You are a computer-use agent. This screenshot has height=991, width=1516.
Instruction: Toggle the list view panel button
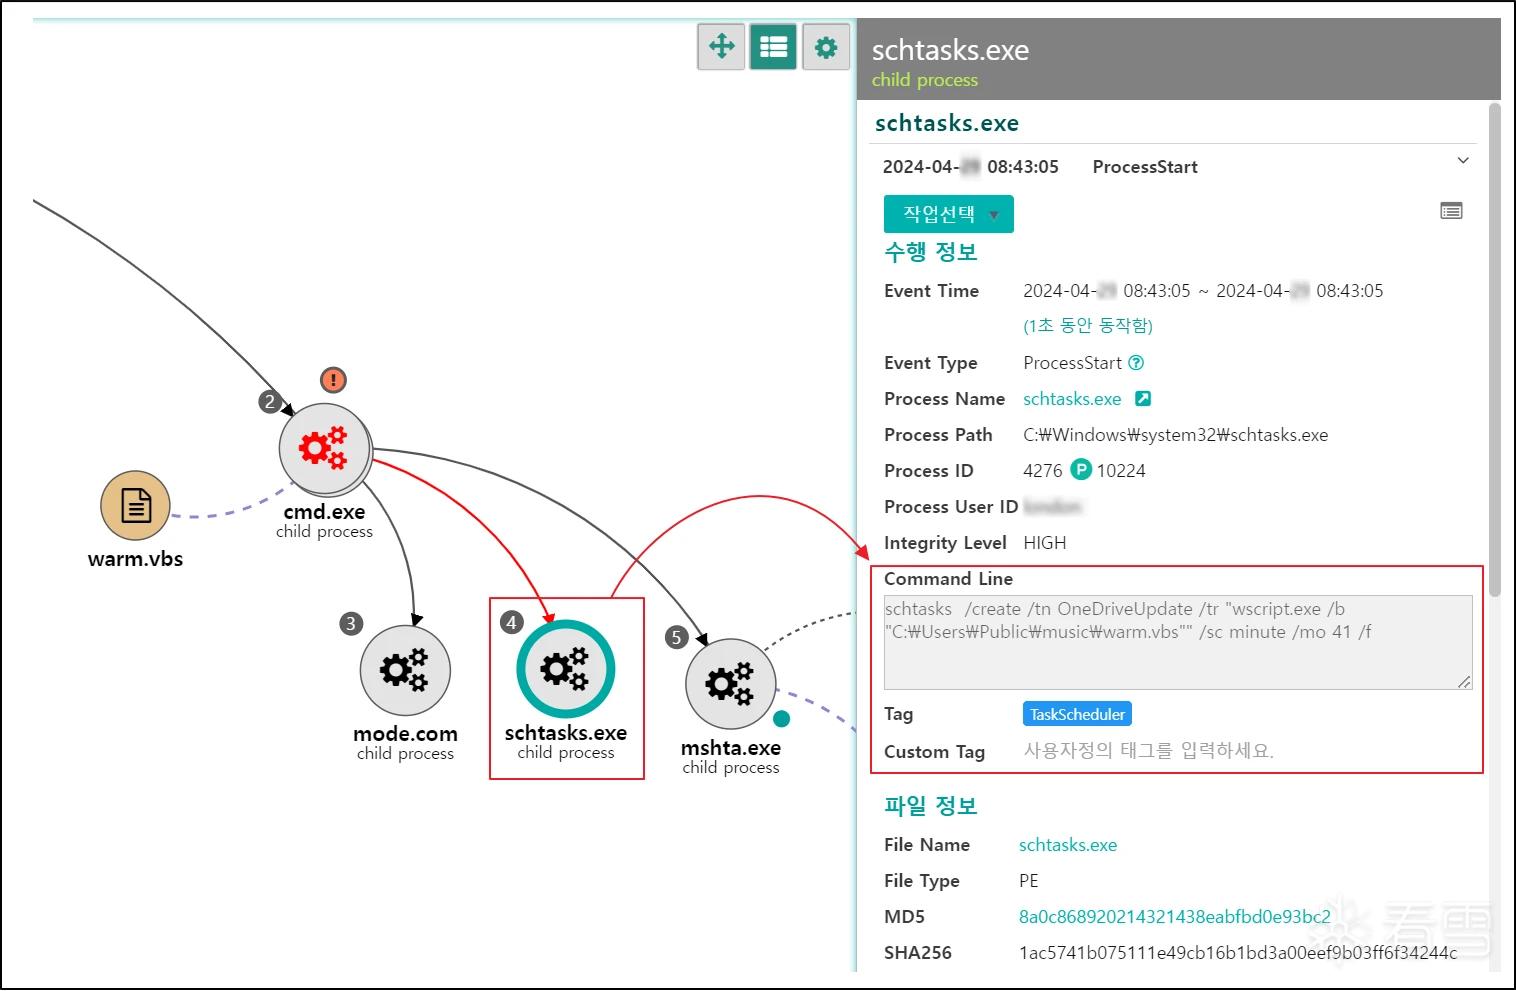pyautogui.click(x=773, y=46)
